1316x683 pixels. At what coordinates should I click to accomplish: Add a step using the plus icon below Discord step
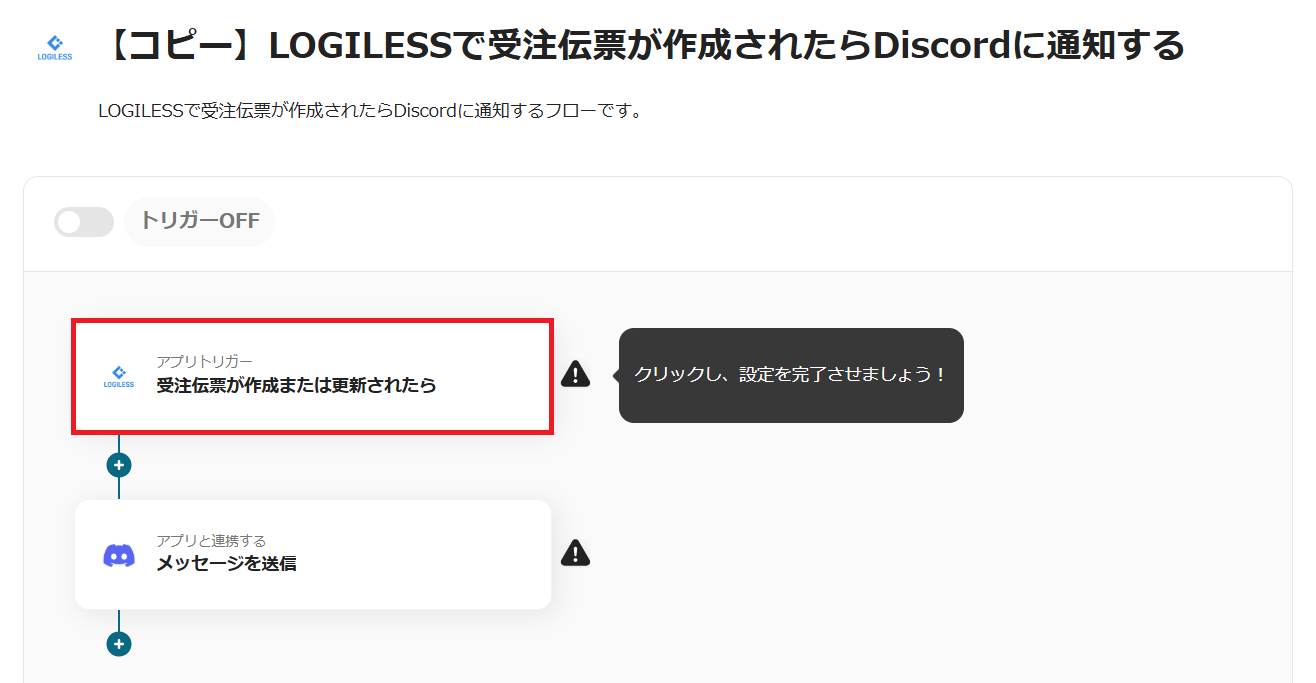119,644
